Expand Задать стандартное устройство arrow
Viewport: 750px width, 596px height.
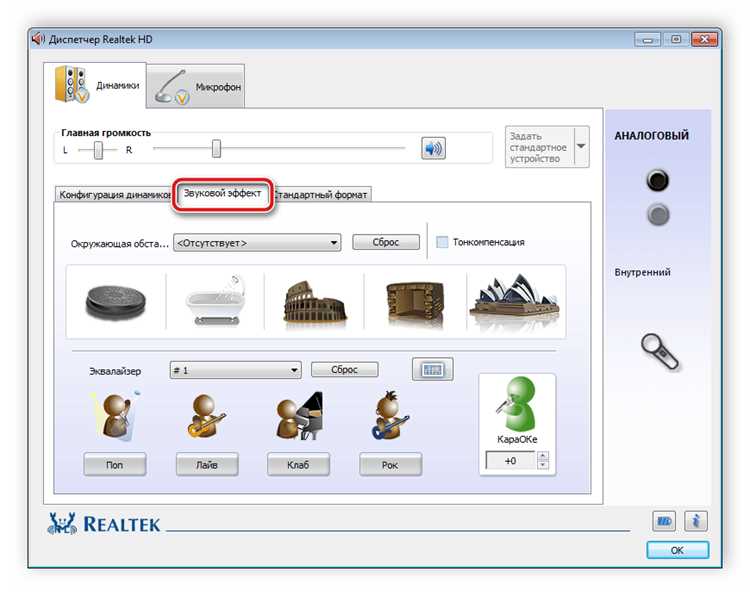(x=581, y=146)
